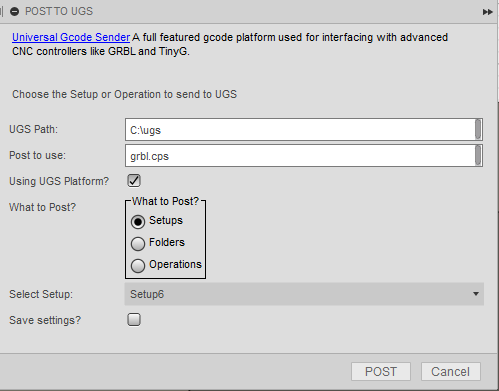499x391 pixels.
Task: Click the POST TO UGS title text
Action: coord(59,11)
